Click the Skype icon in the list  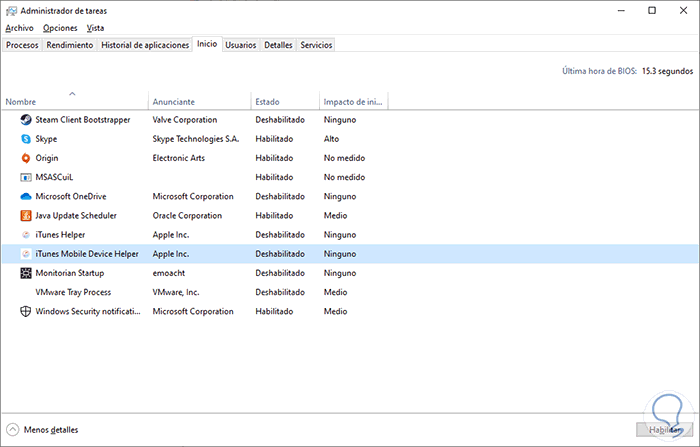(x=26, y=139)
